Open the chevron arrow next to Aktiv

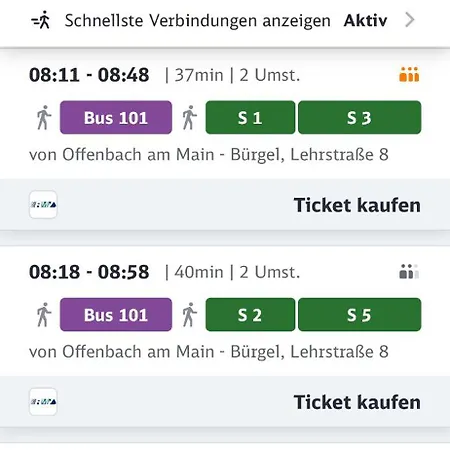pyautogui.click(x=410, y=20)
